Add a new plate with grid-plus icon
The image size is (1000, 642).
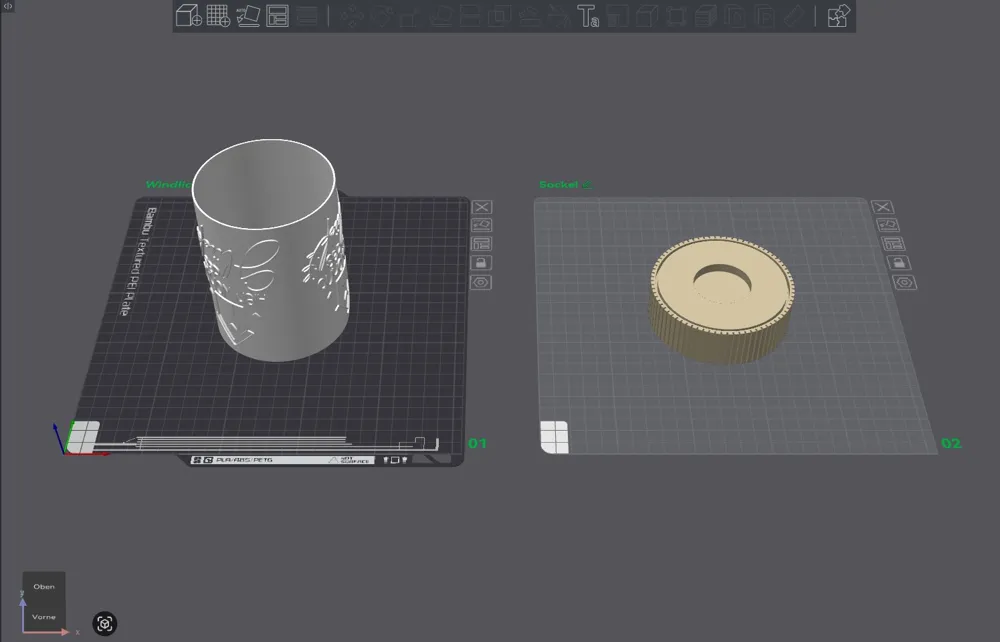(218, 15)
